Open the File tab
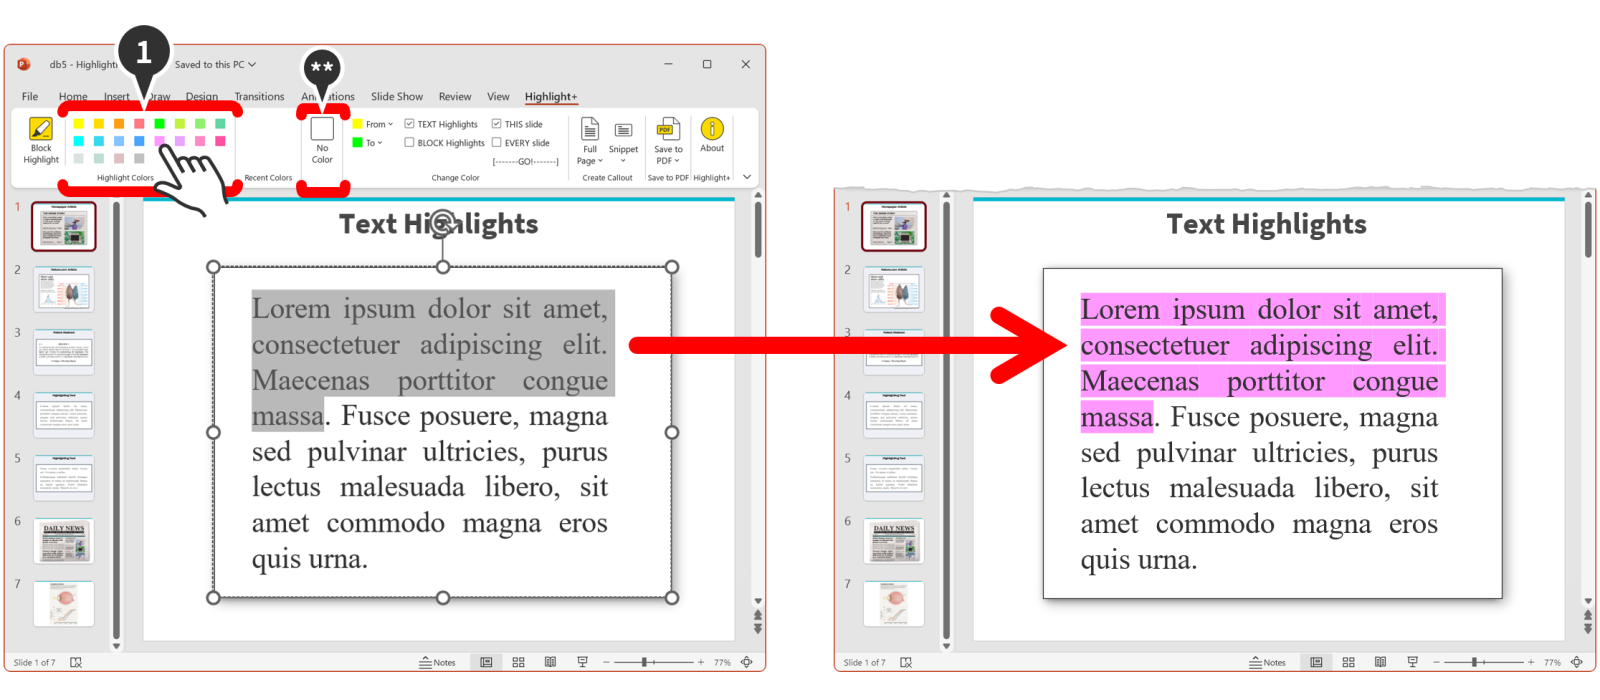Screen dimensions: 1600x700 coord(30,97)
